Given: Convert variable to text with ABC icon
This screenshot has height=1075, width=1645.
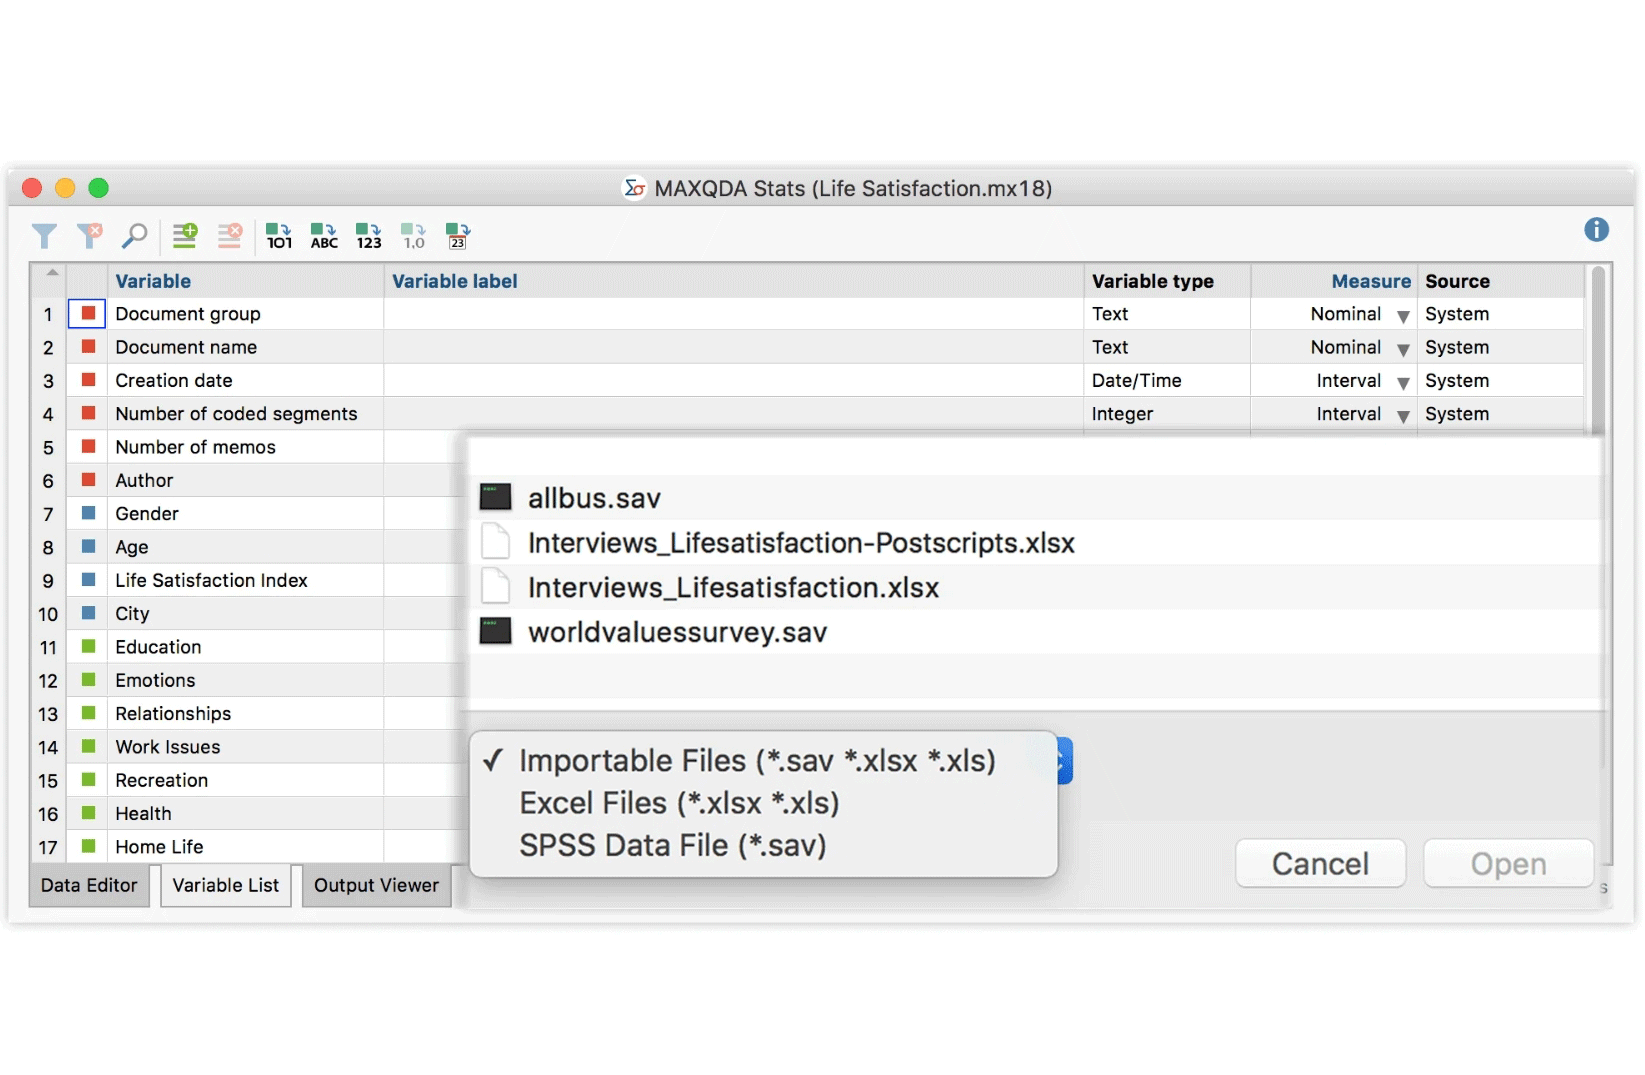Looking at the screenshot, I should point(324,236).
